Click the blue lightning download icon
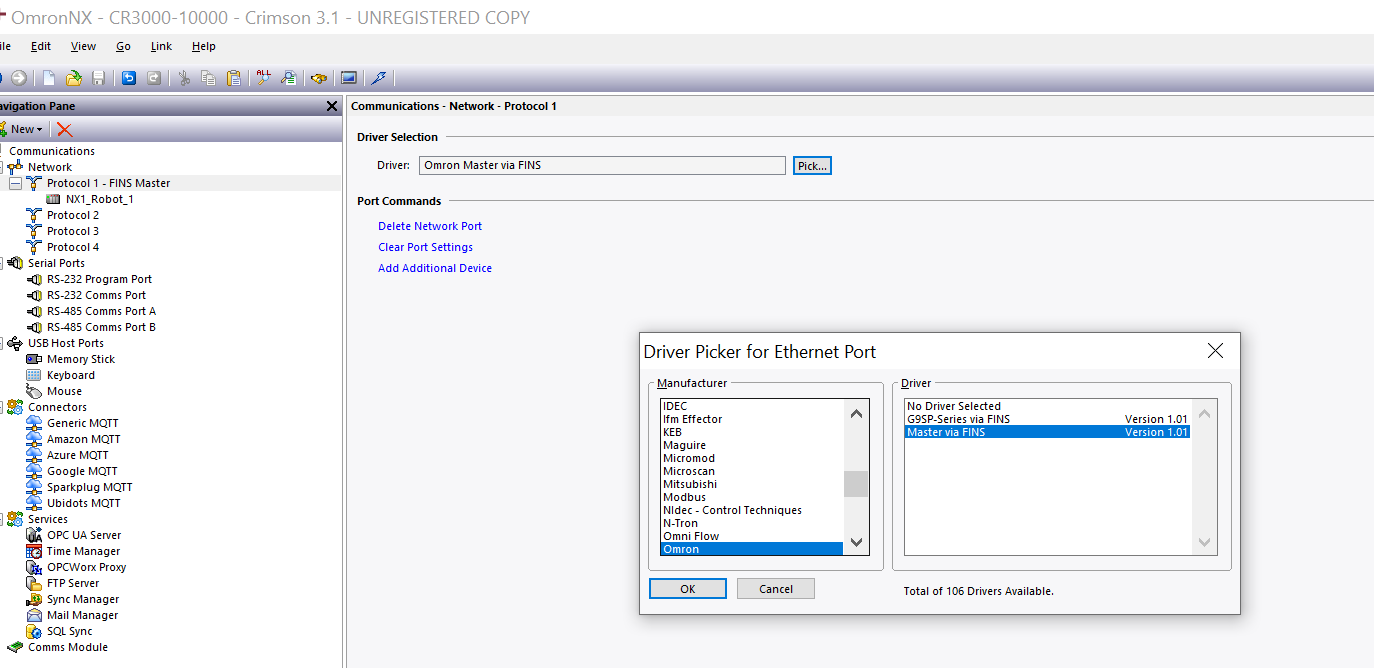1374x668 pixels. [379, 78]
